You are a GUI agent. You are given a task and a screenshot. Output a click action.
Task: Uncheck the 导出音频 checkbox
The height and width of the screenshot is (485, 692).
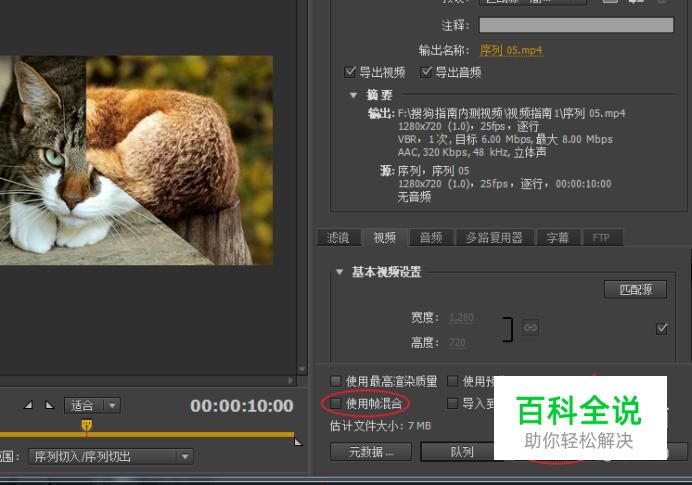(x=425, y=72)
